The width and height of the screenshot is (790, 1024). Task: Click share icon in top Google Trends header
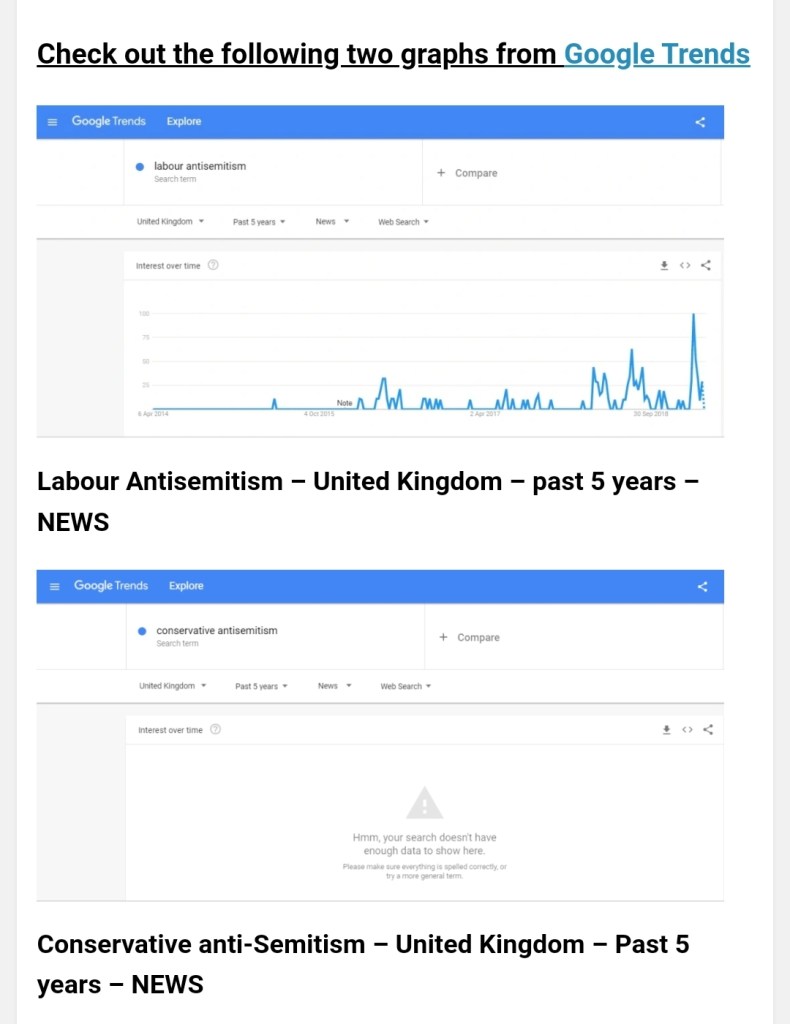(700, 122)
